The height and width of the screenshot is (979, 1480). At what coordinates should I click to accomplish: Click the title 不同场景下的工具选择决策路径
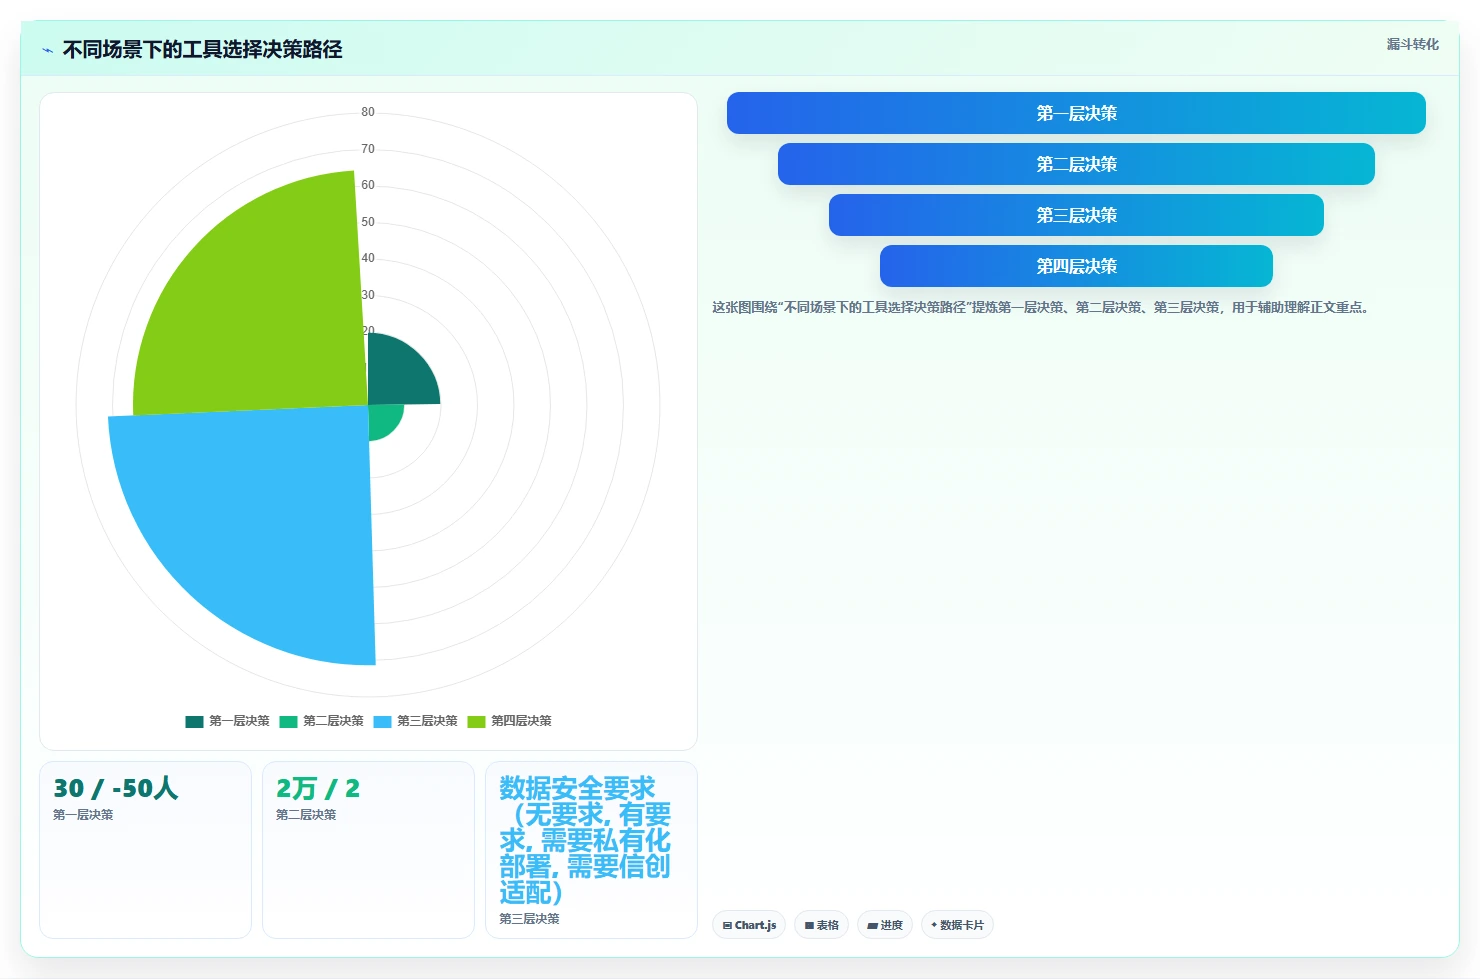[x=203, y=50]
